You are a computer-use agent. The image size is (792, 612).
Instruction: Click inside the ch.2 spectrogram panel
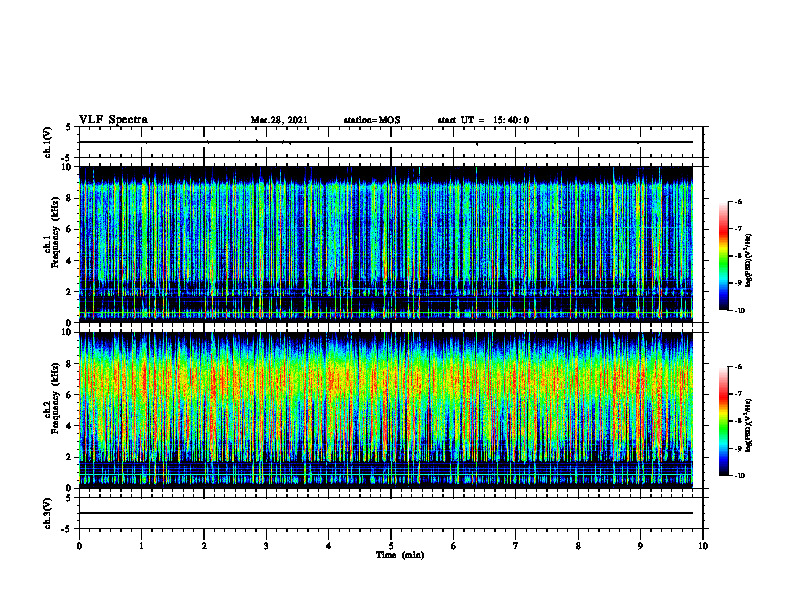click(x=386, y=410)
